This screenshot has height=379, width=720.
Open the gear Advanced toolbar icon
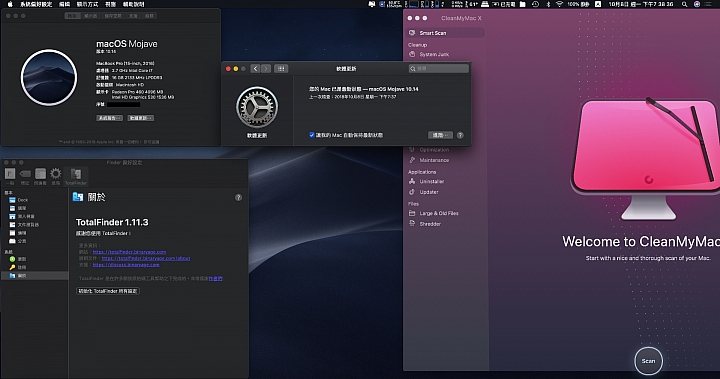click(56, 176)
